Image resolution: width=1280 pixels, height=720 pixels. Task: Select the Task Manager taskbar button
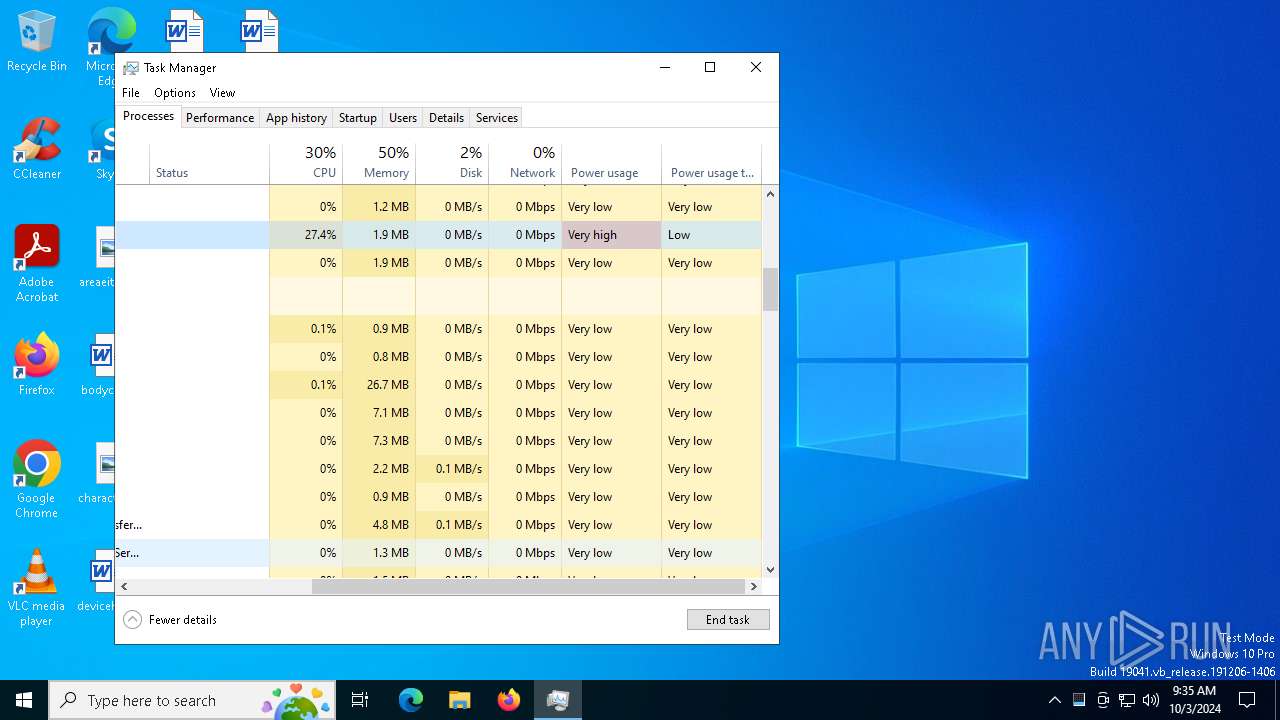(x=558, y=700)
